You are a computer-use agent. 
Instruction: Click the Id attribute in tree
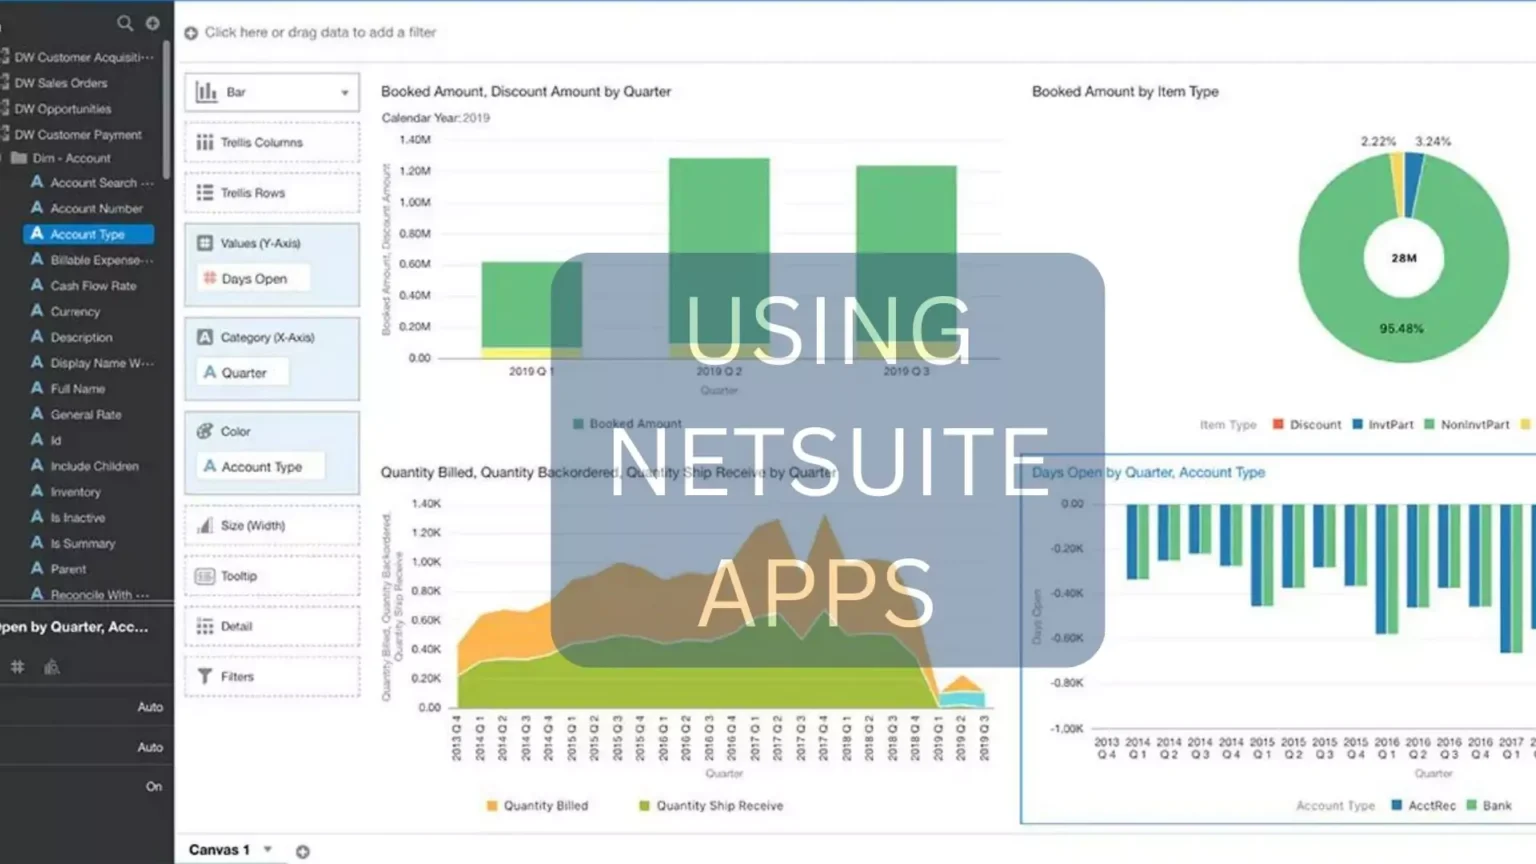pos(55,440)
